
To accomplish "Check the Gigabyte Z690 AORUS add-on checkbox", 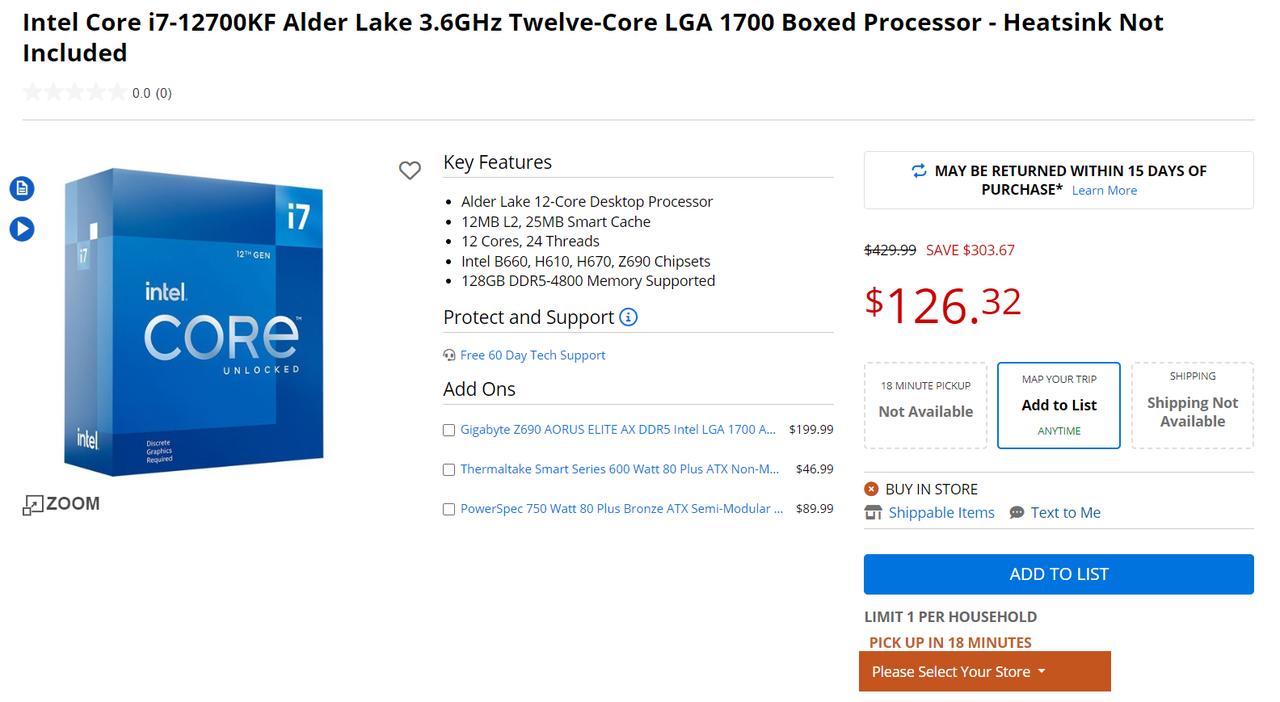I will (449, 429).
